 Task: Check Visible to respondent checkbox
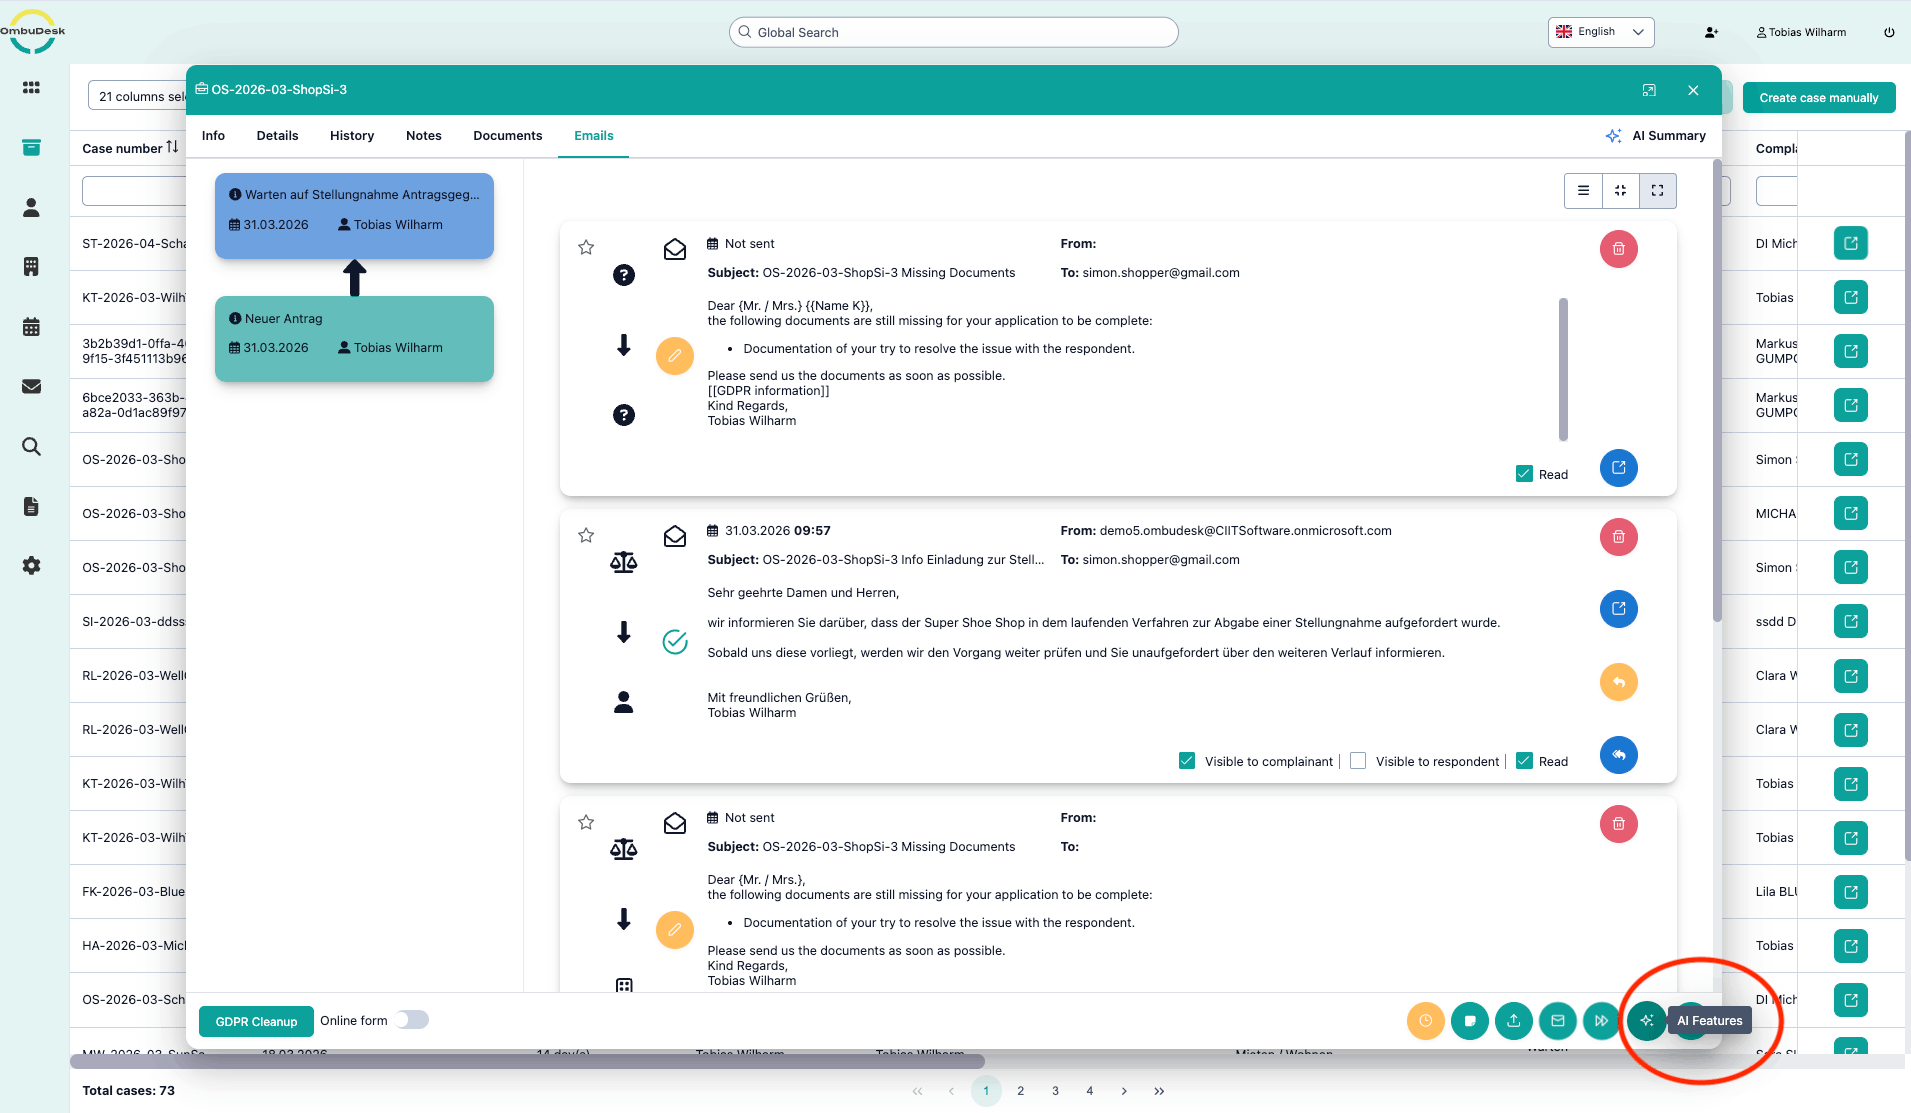(1358, 761)
